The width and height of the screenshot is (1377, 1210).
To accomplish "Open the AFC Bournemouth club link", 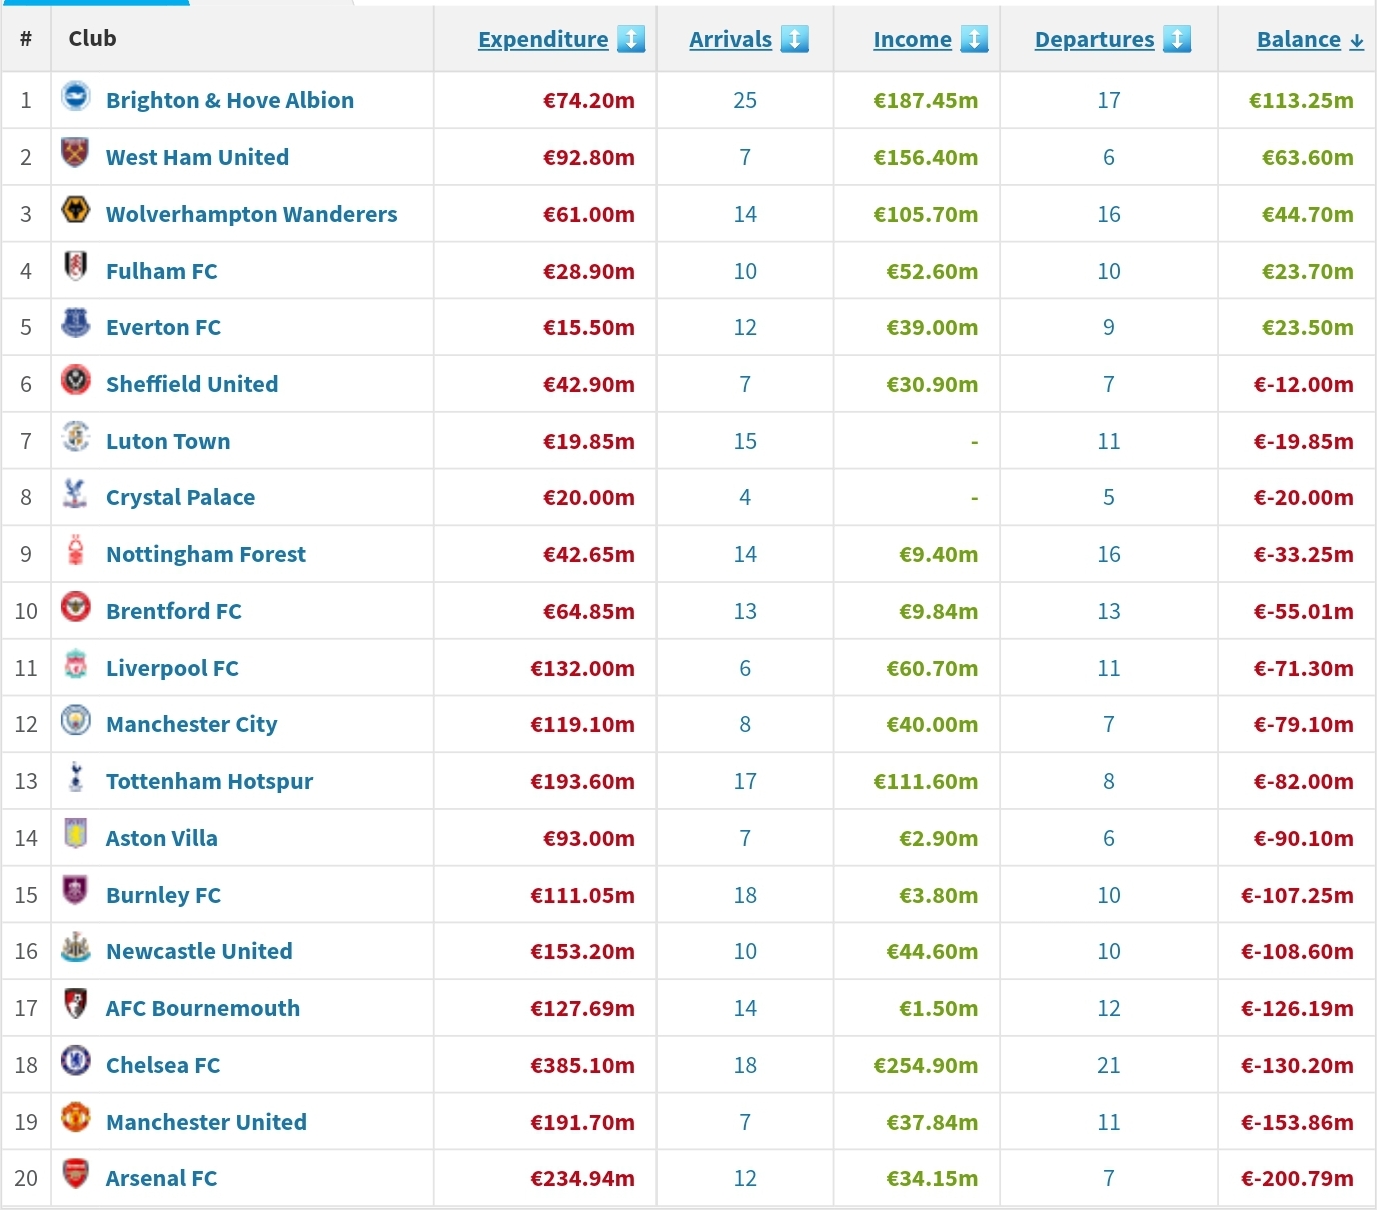I will pos(203,1008).
